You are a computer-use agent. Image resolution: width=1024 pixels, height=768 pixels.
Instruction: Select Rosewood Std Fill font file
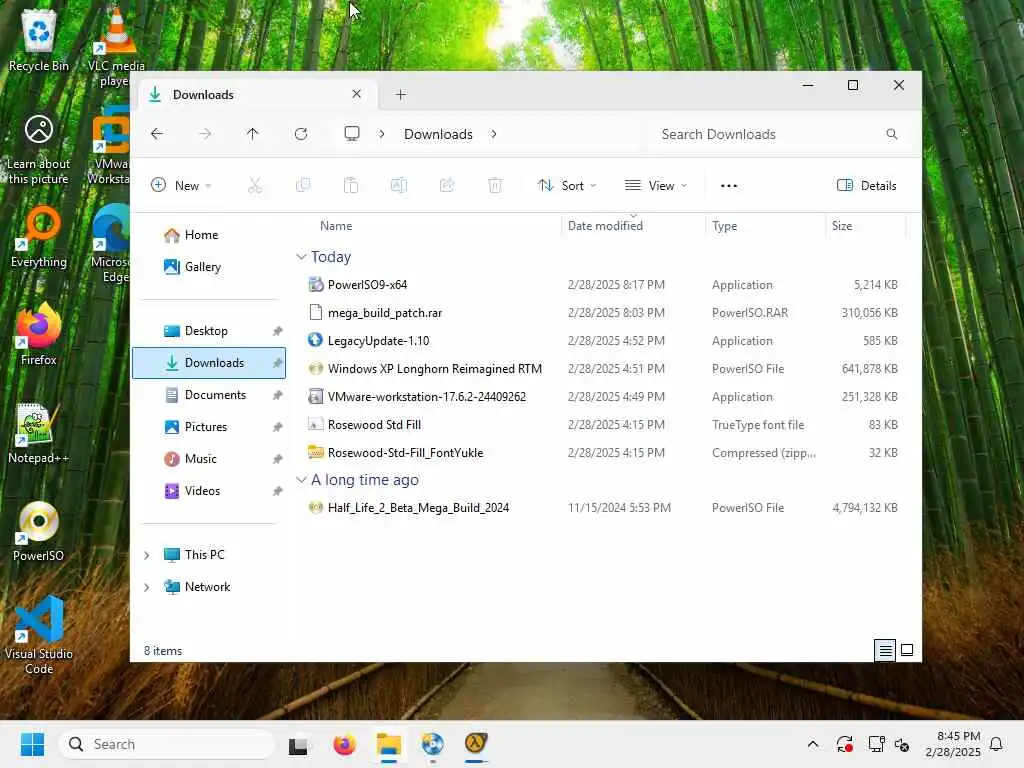[602, 425]
